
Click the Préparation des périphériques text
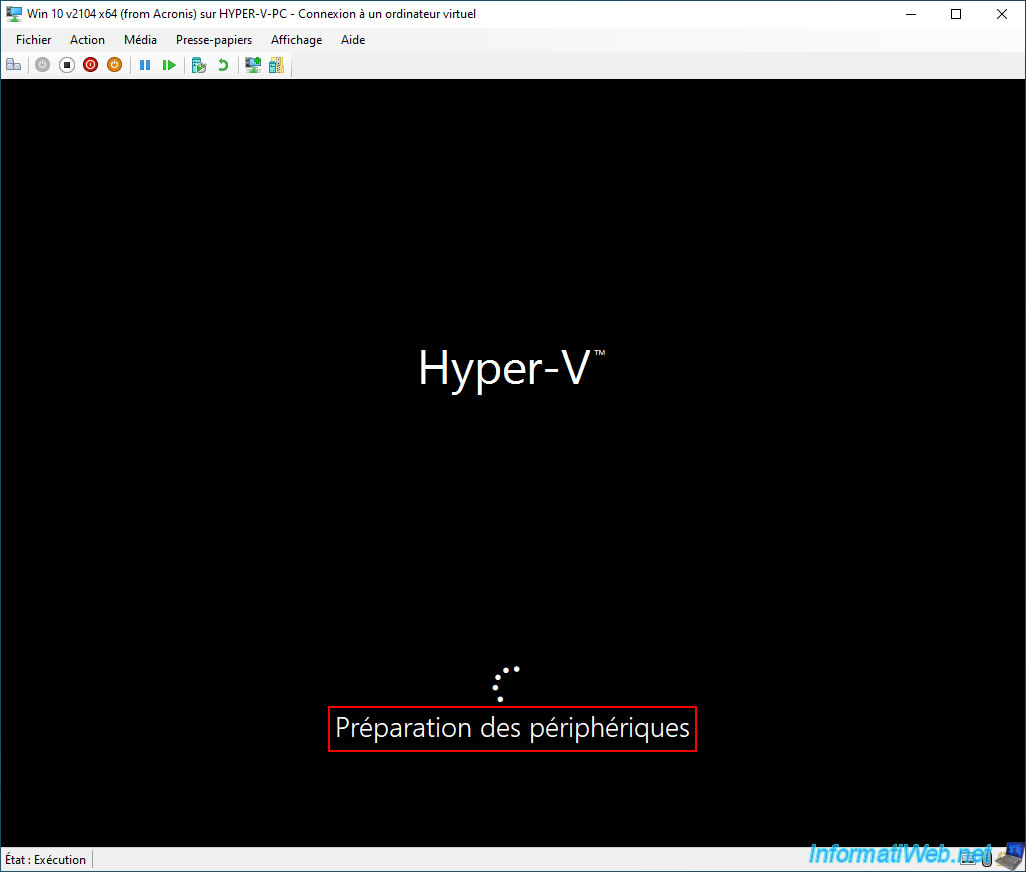coord(512,728)
